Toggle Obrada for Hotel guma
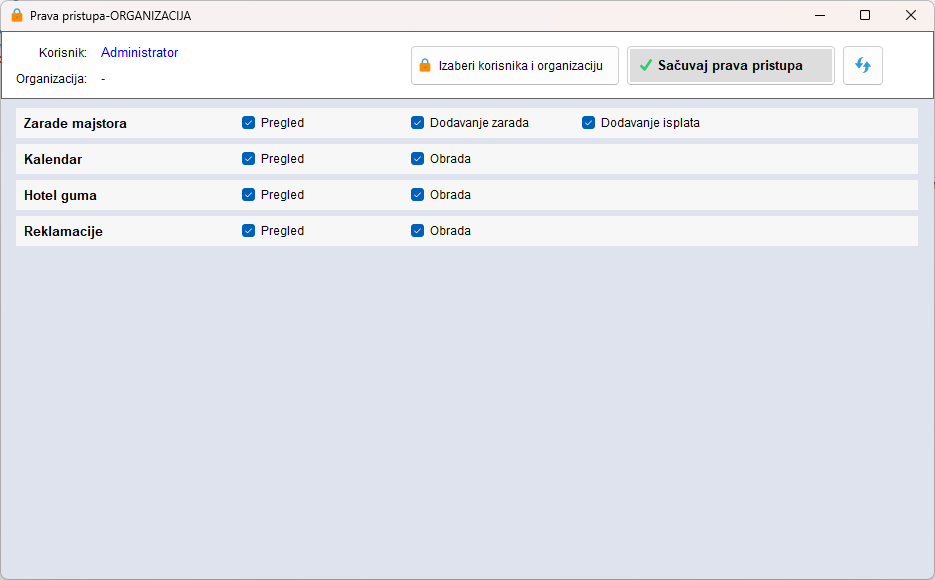This screenshot has height=580, width=935. (417, 195)
